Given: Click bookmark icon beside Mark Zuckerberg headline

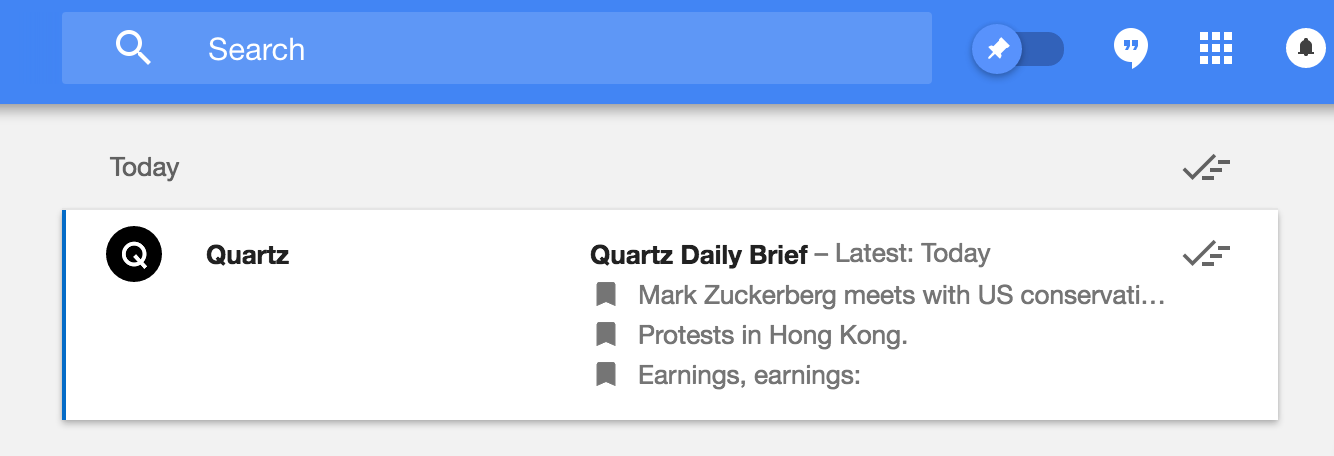Looking at the screenshot, I should click(x=605, y=295).
